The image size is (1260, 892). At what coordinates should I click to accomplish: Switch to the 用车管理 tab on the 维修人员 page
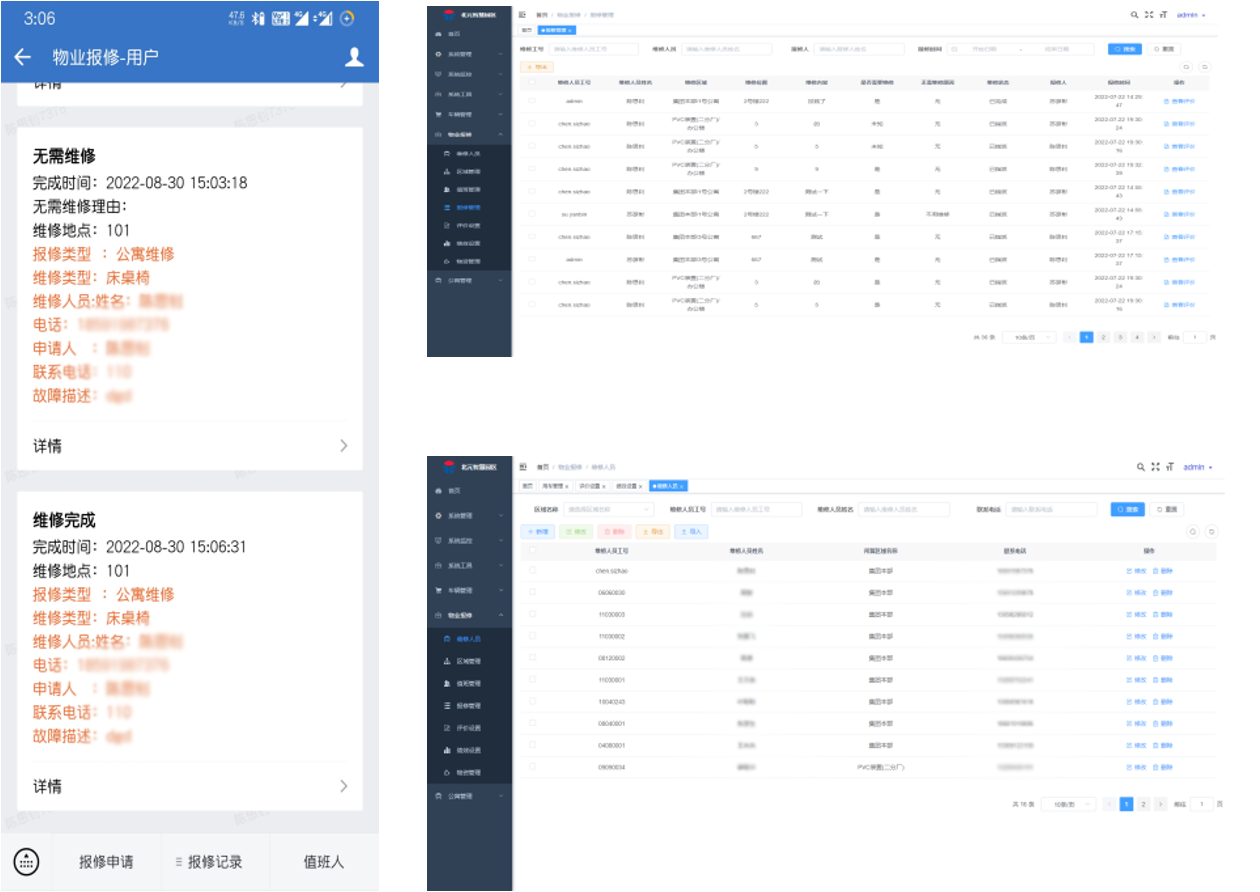[x=555, y=486]
